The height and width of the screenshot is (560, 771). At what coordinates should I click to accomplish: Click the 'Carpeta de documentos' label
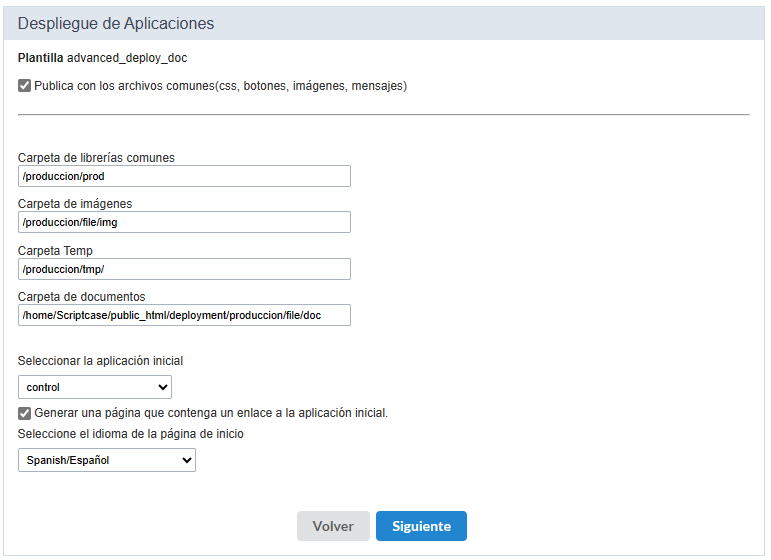[82, 296]
